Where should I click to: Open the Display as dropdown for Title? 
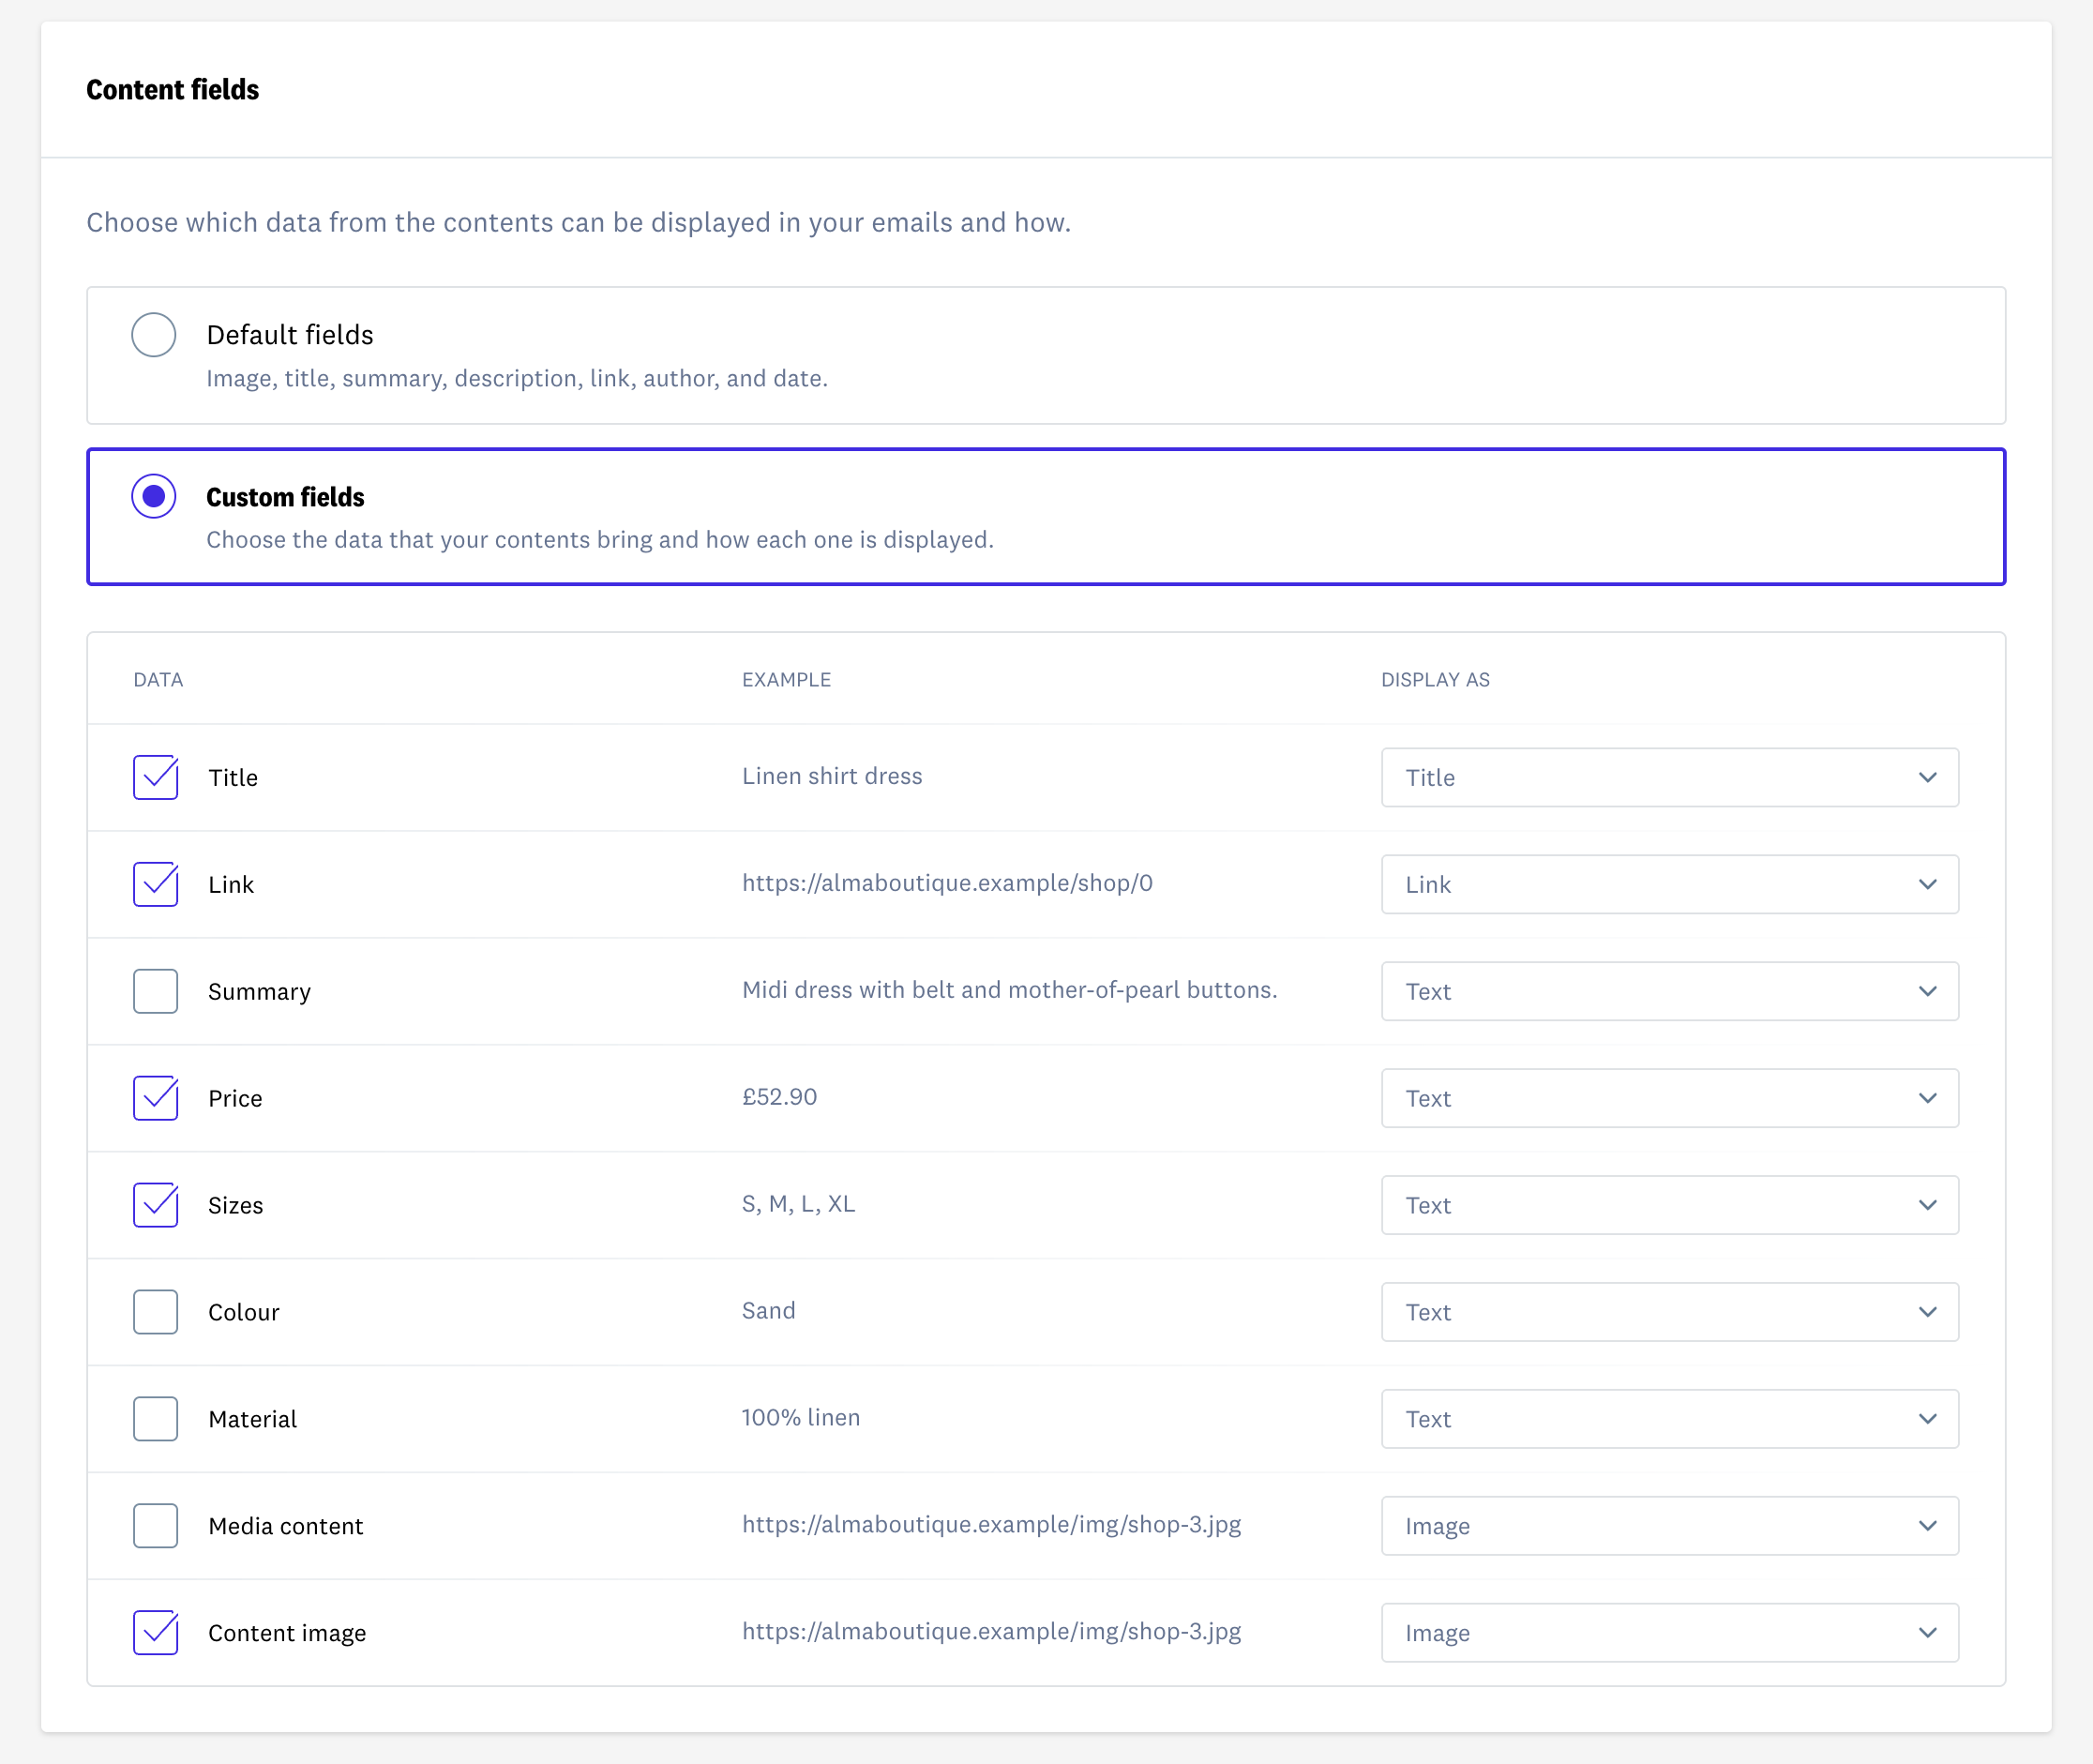[x=1670, y=778]
